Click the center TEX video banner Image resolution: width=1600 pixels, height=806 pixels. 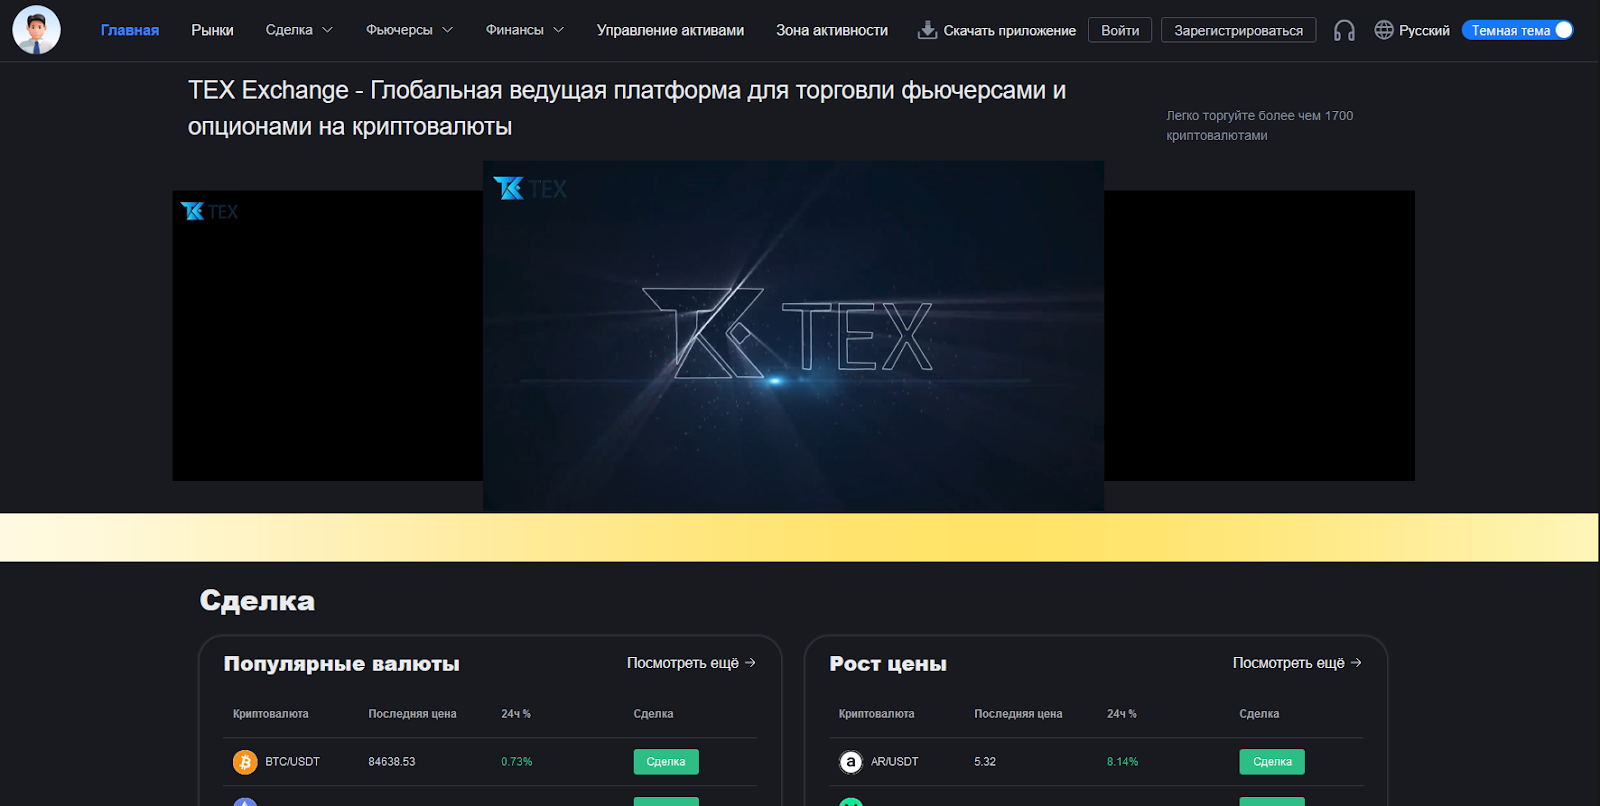tap(793, 336)
